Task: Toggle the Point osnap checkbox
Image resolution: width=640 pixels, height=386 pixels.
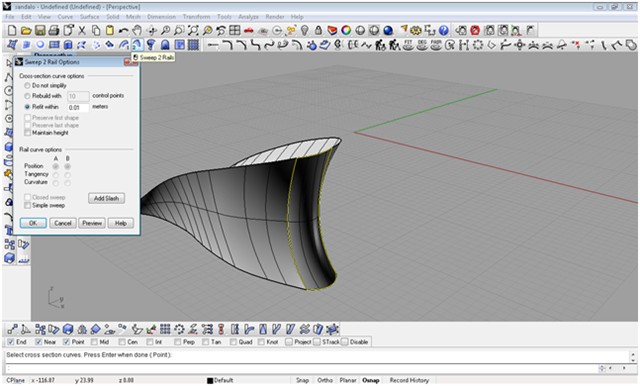Action: tap(67, 342)
